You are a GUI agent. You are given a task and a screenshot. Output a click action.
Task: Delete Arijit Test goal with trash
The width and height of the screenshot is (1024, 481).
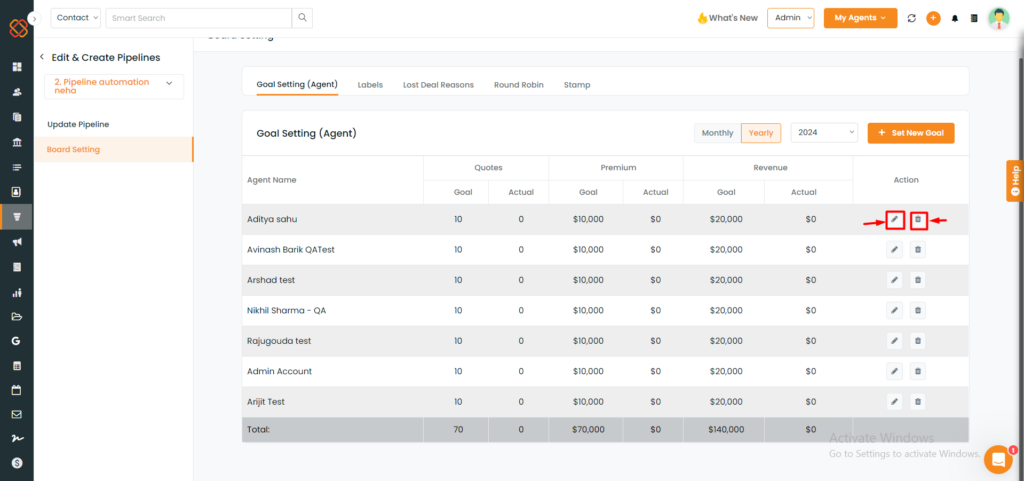click(918, 402)
